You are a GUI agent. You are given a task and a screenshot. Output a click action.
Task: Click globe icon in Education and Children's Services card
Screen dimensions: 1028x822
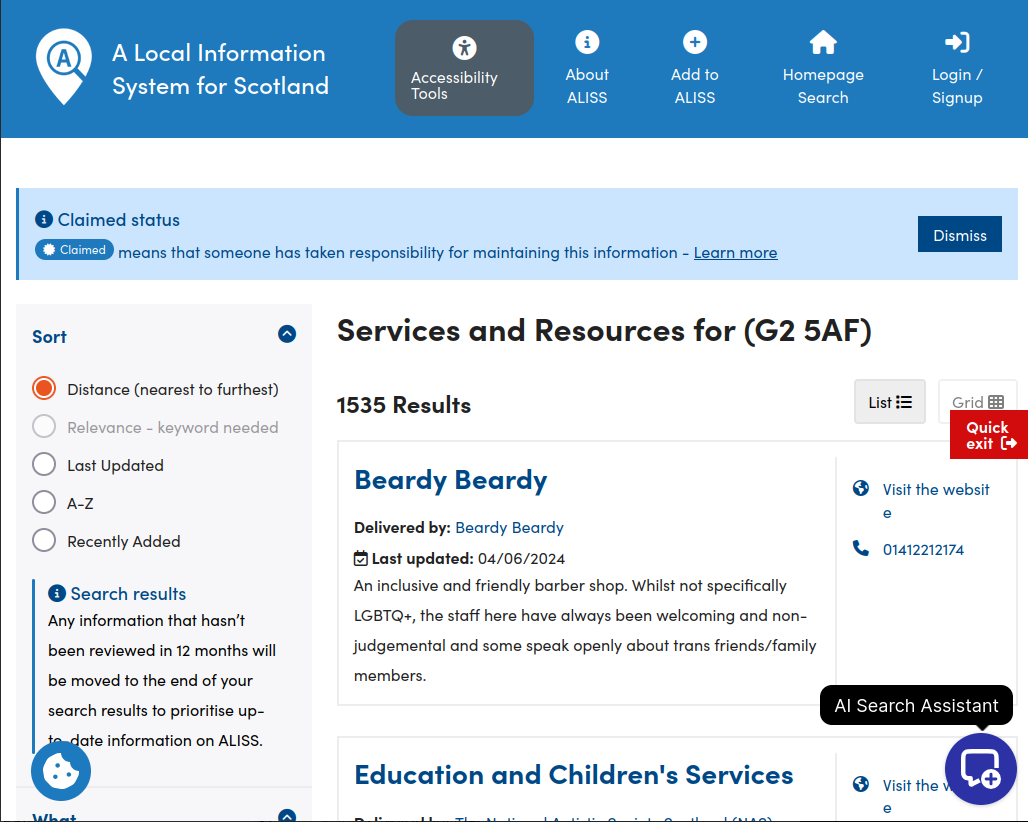coord(861,784)
